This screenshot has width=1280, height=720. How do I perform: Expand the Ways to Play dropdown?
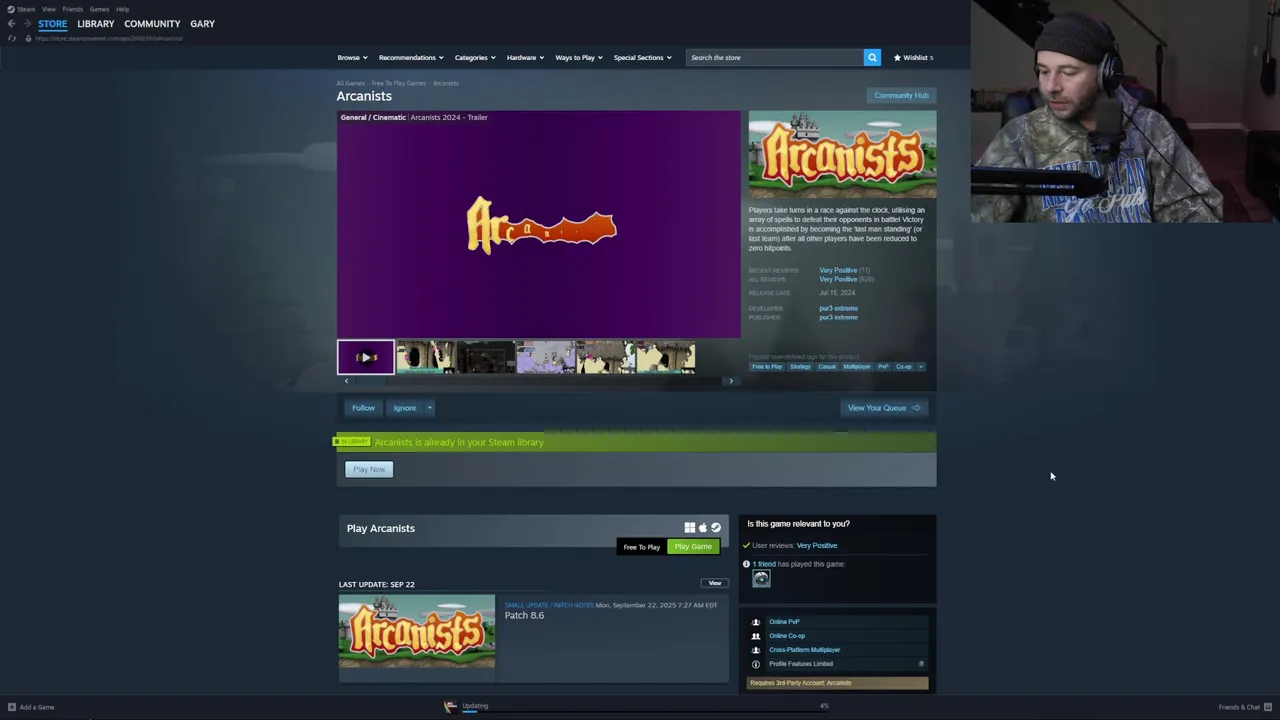(x=578, y=58)
